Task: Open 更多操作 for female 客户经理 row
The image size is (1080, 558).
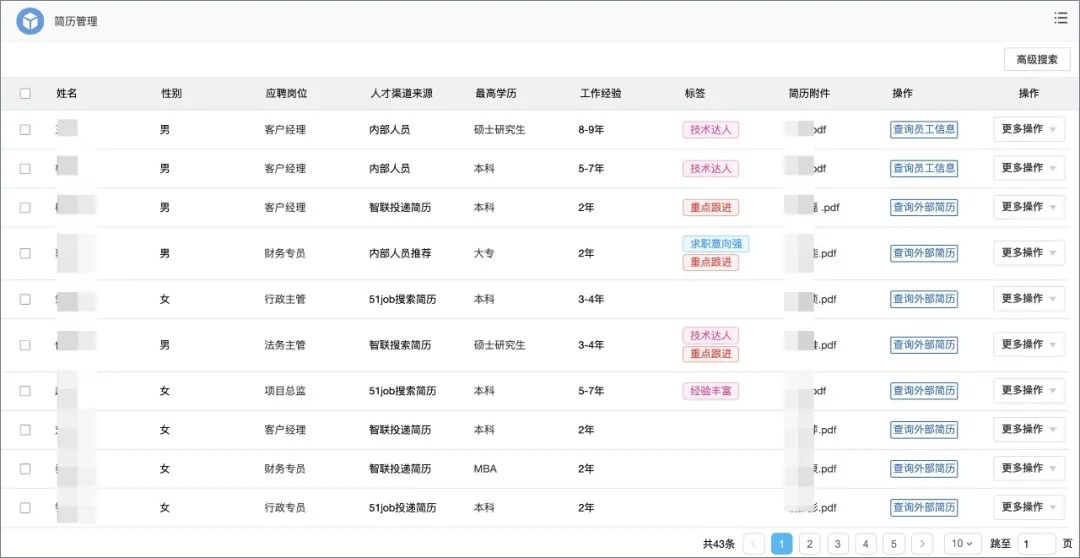Action: 1029,429
